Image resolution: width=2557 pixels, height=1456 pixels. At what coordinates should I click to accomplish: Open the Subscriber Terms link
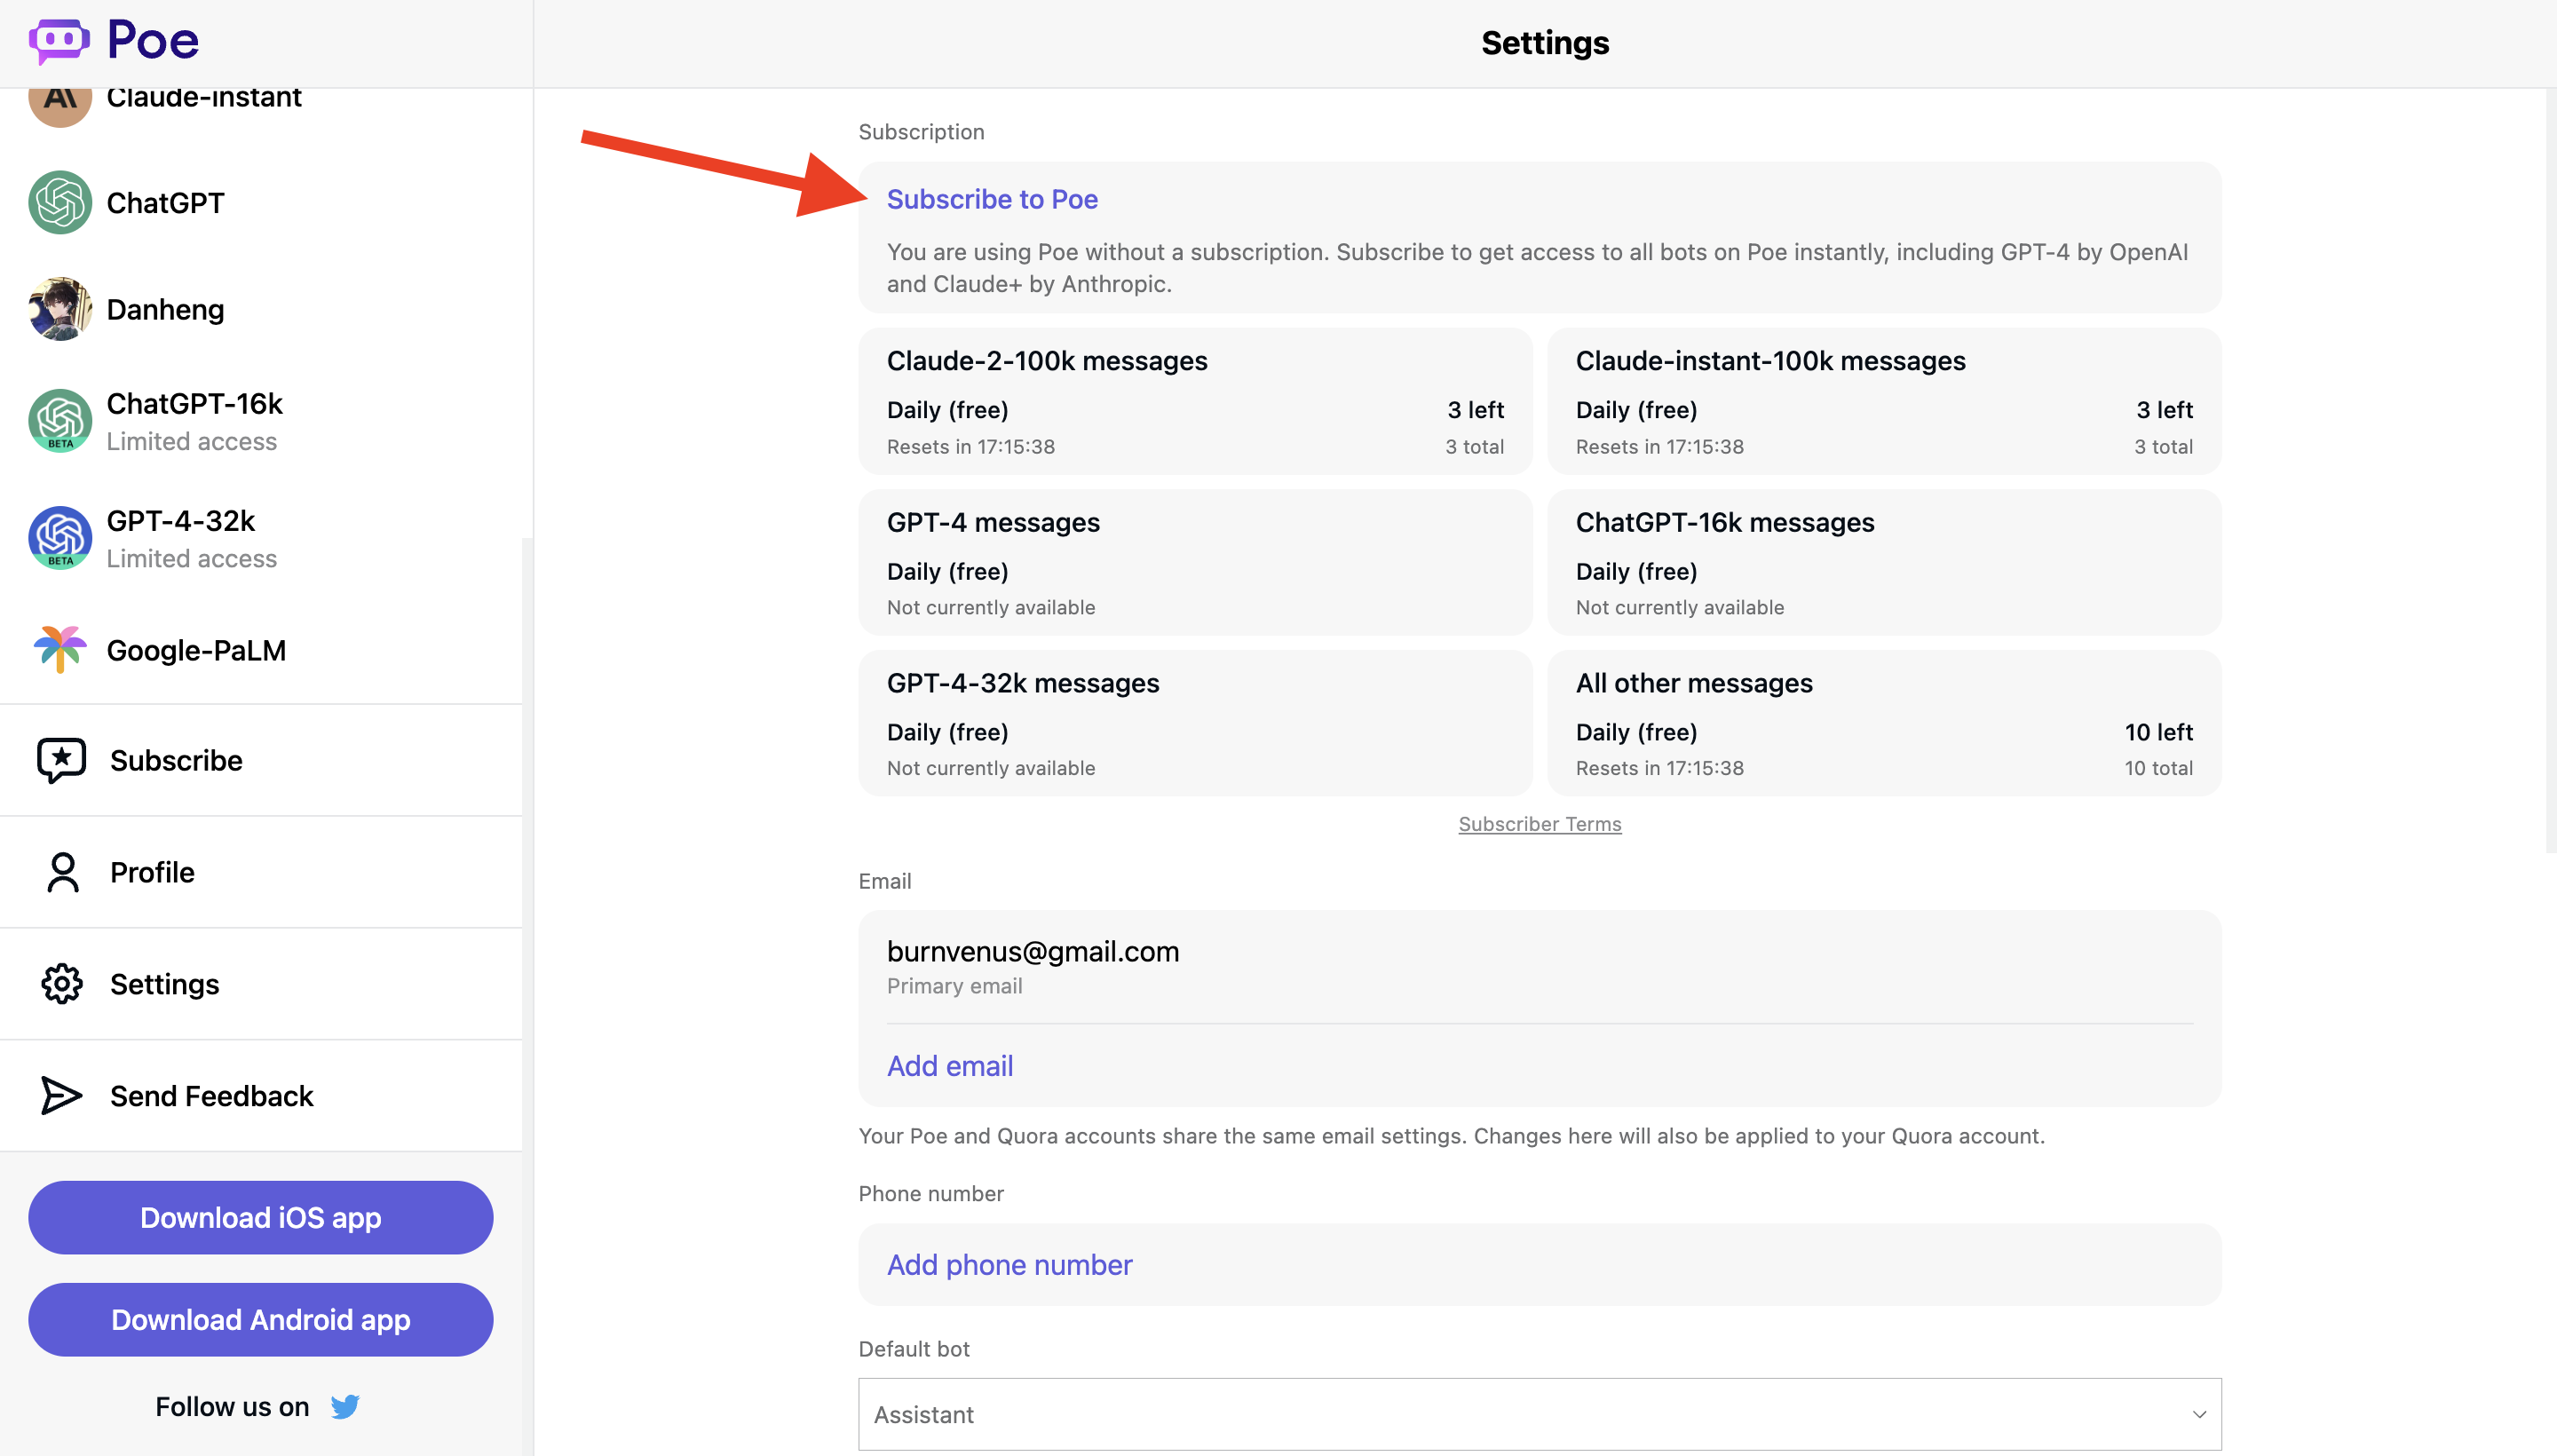1539,824
